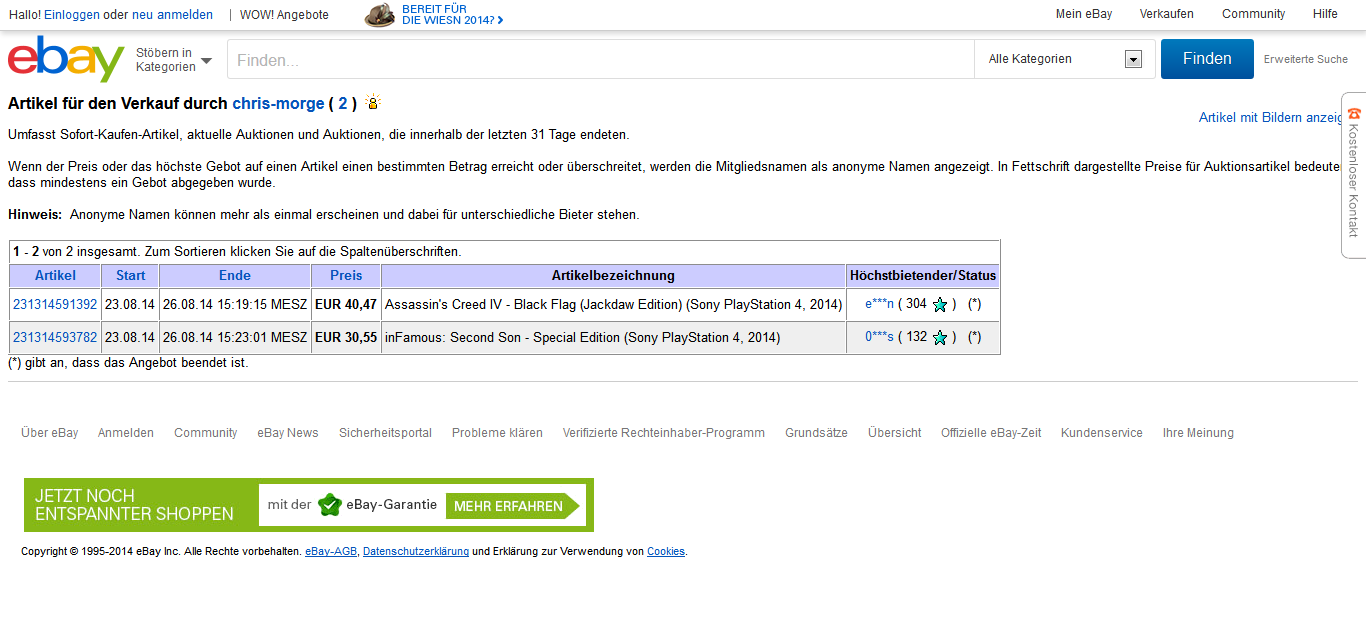Click Übersicht footer link
Viewport: 1366px width, 634px height.
click(895, 433)
